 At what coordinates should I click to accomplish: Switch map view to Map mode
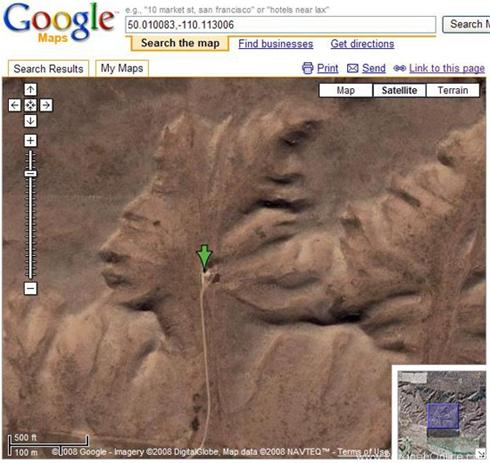click(x=346, y=90)
